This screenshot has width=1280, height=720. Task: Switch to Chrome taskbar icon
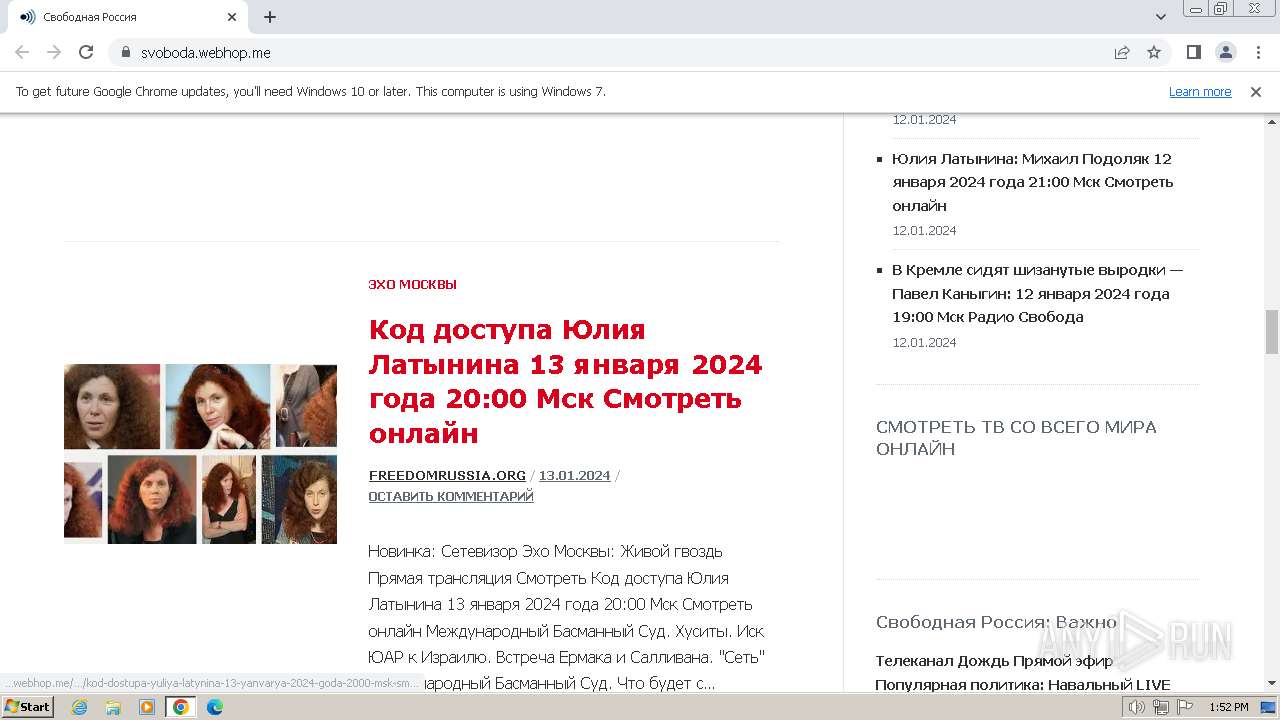[x=181, y=707]
